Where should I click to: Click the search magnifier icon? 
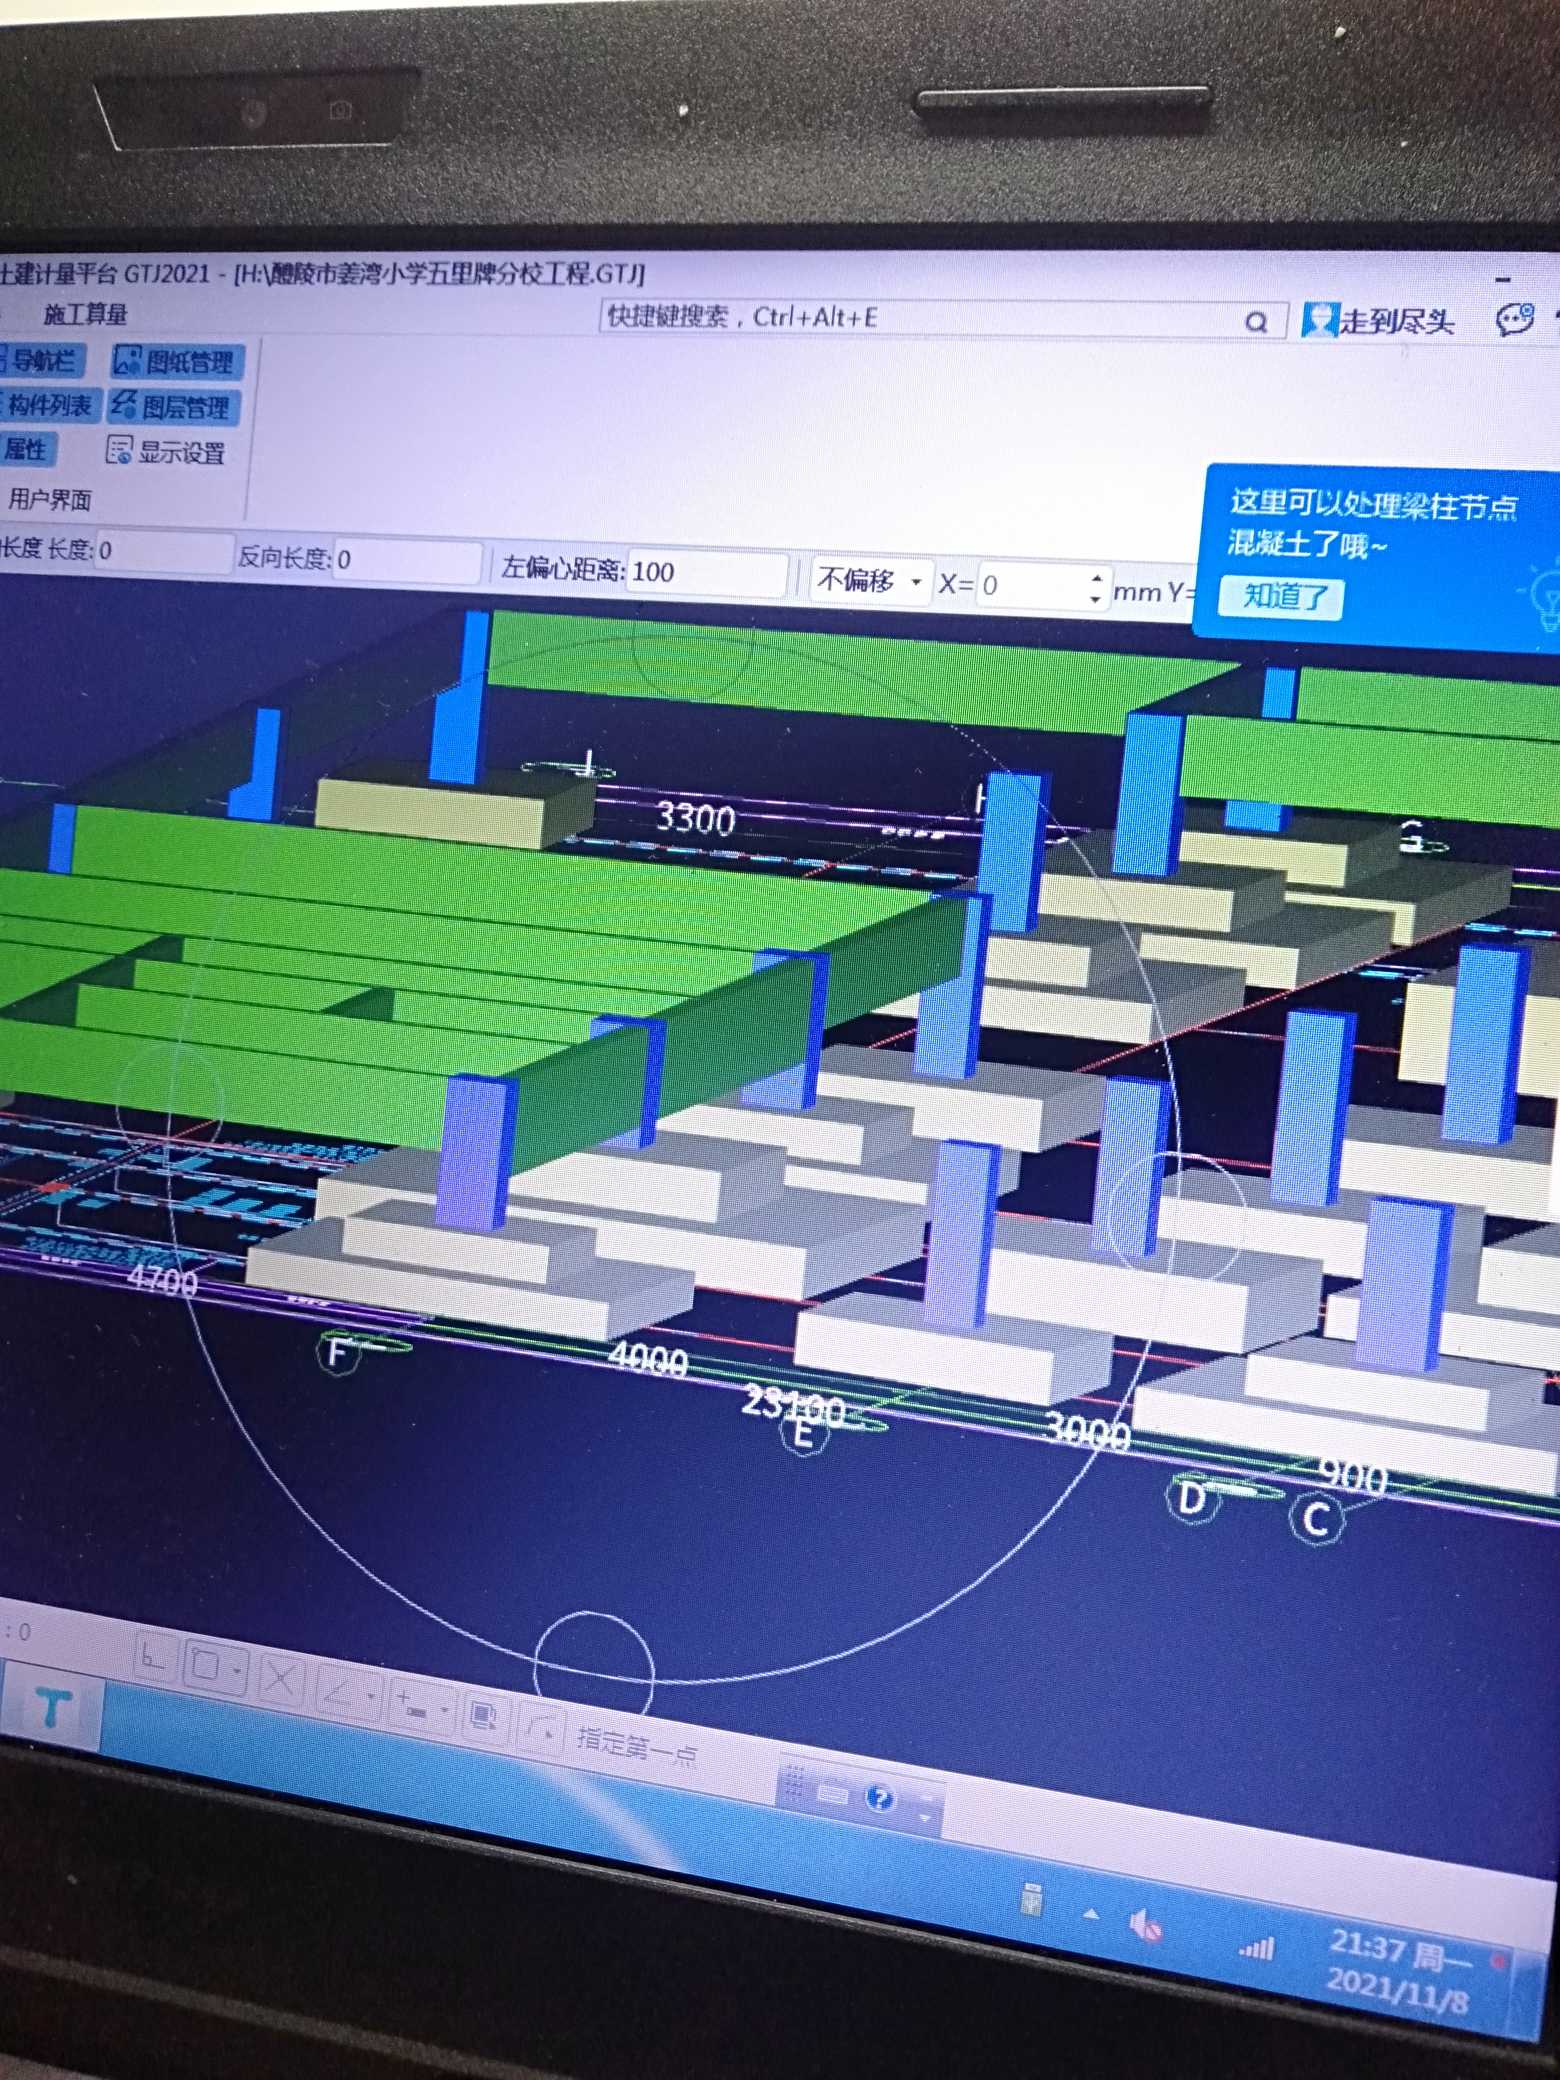coord(1257,322)
